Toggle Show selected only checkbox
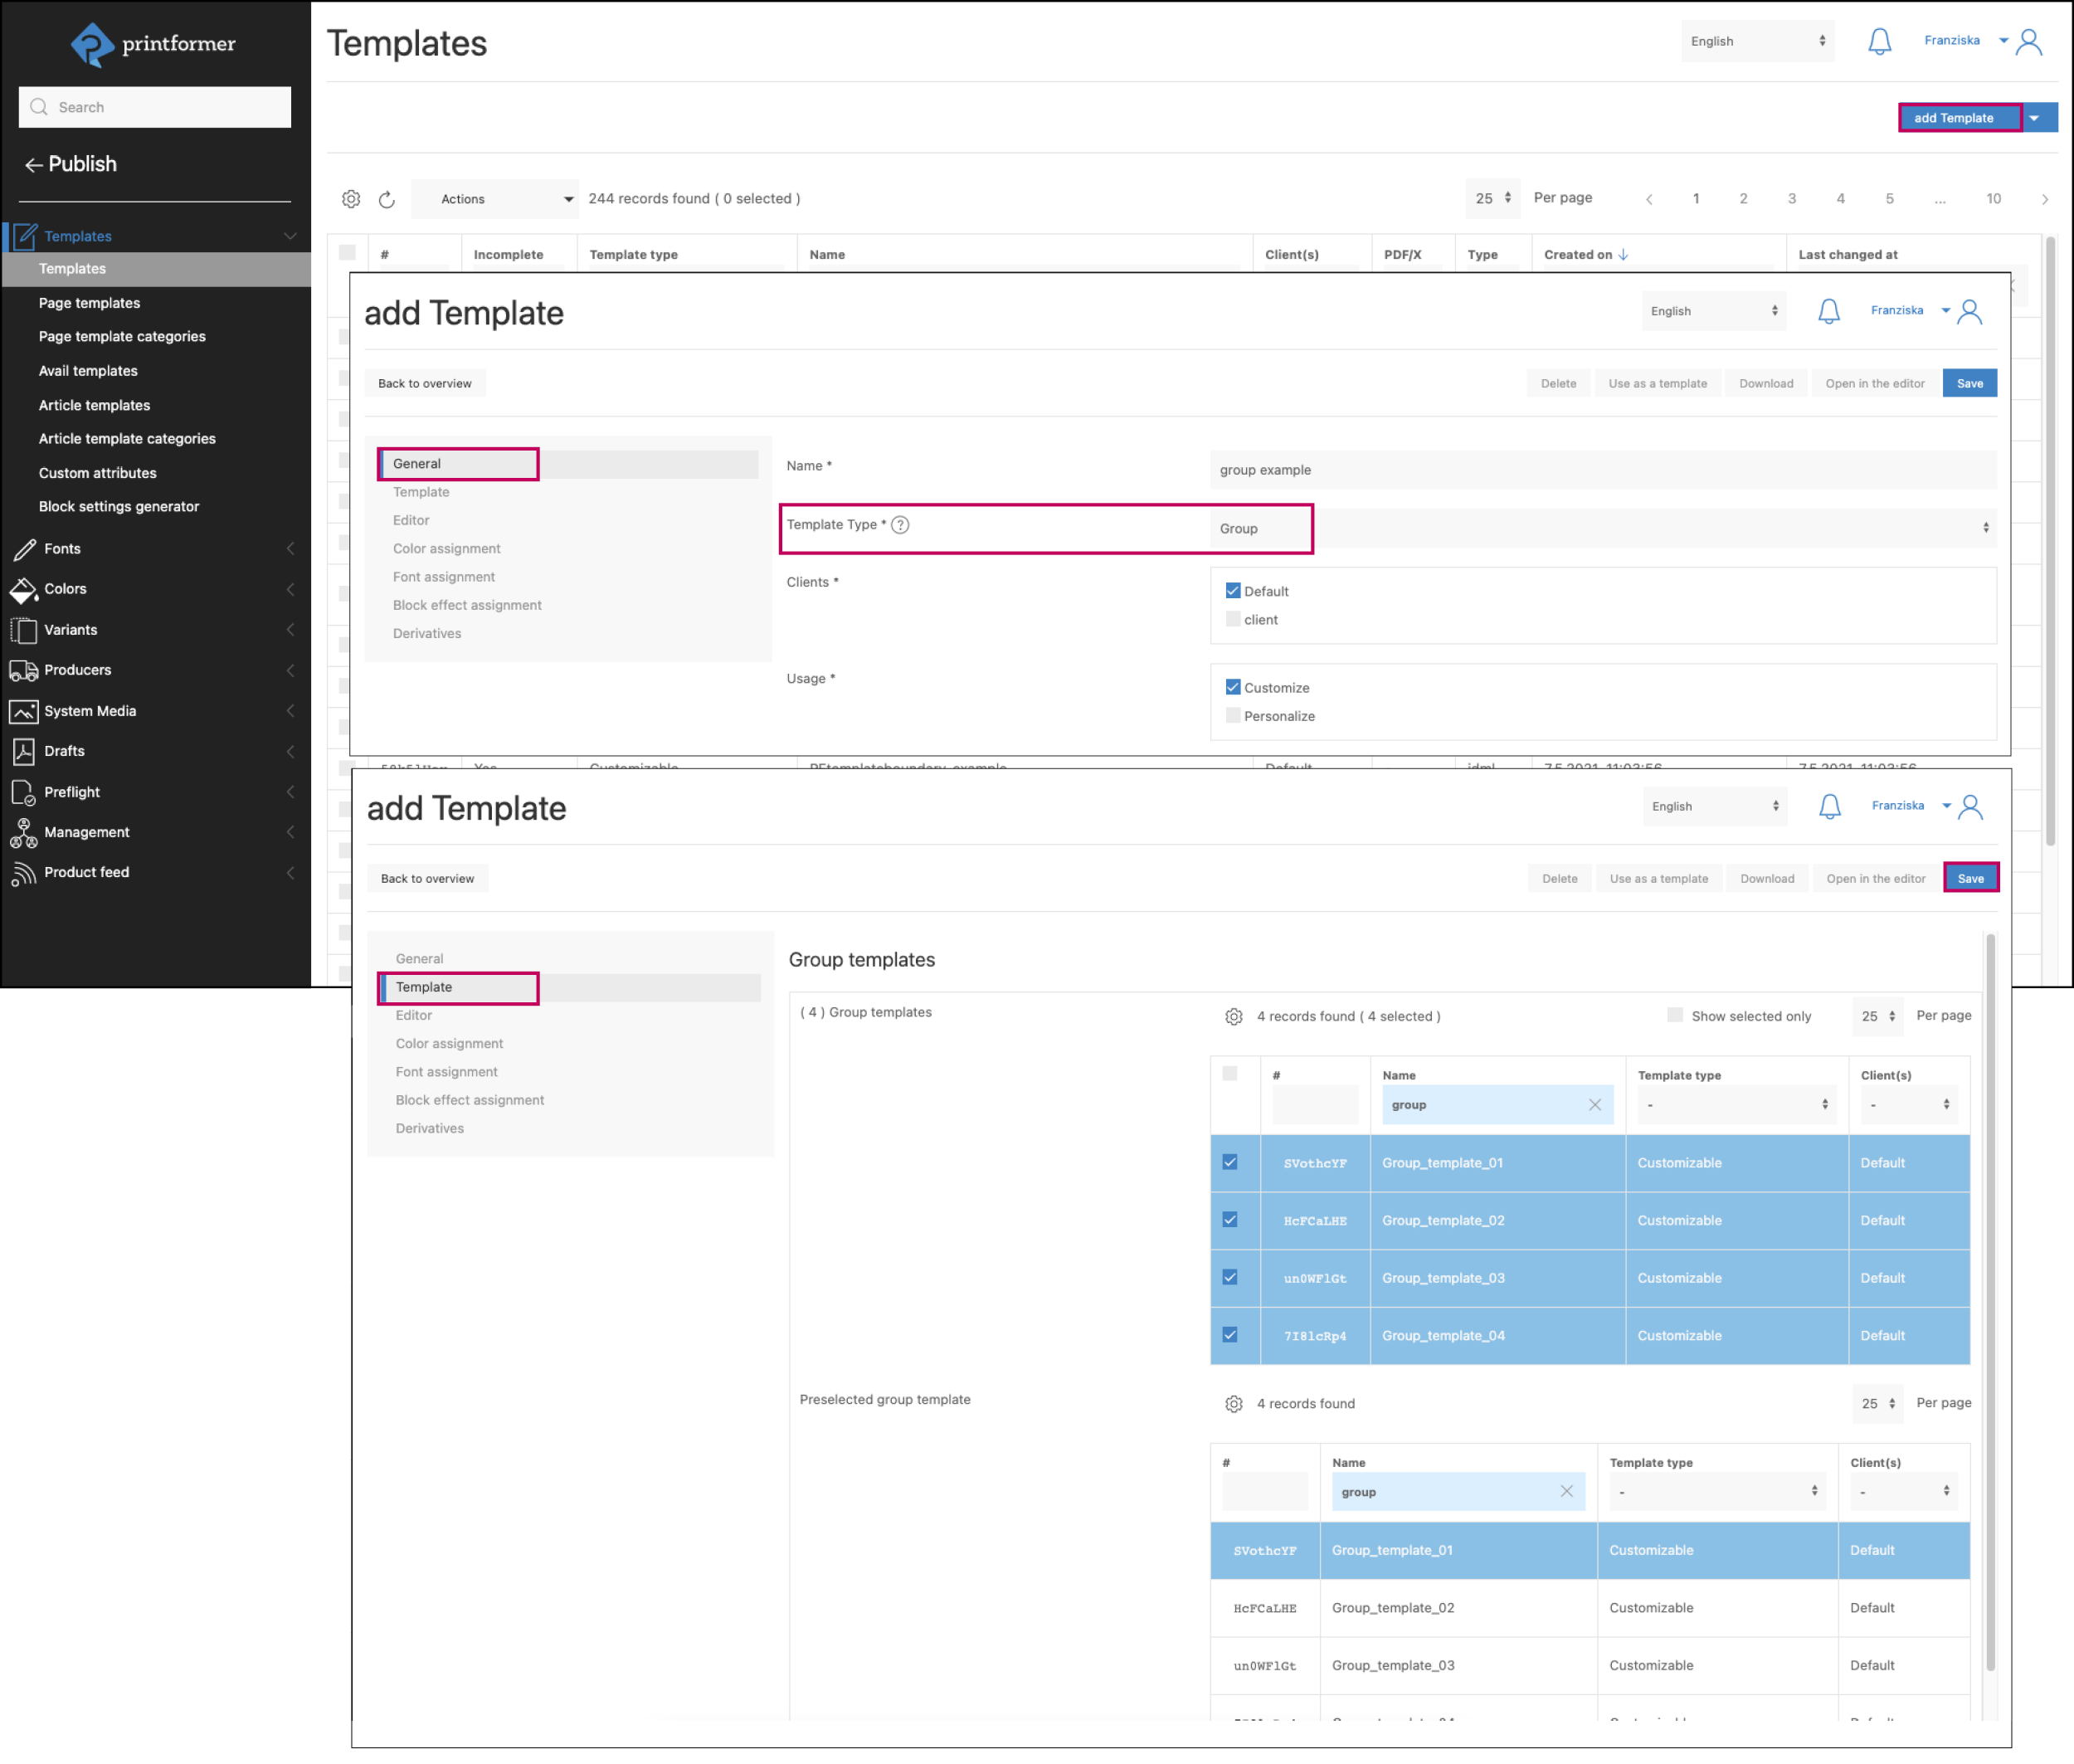 coord(1675,1015)
